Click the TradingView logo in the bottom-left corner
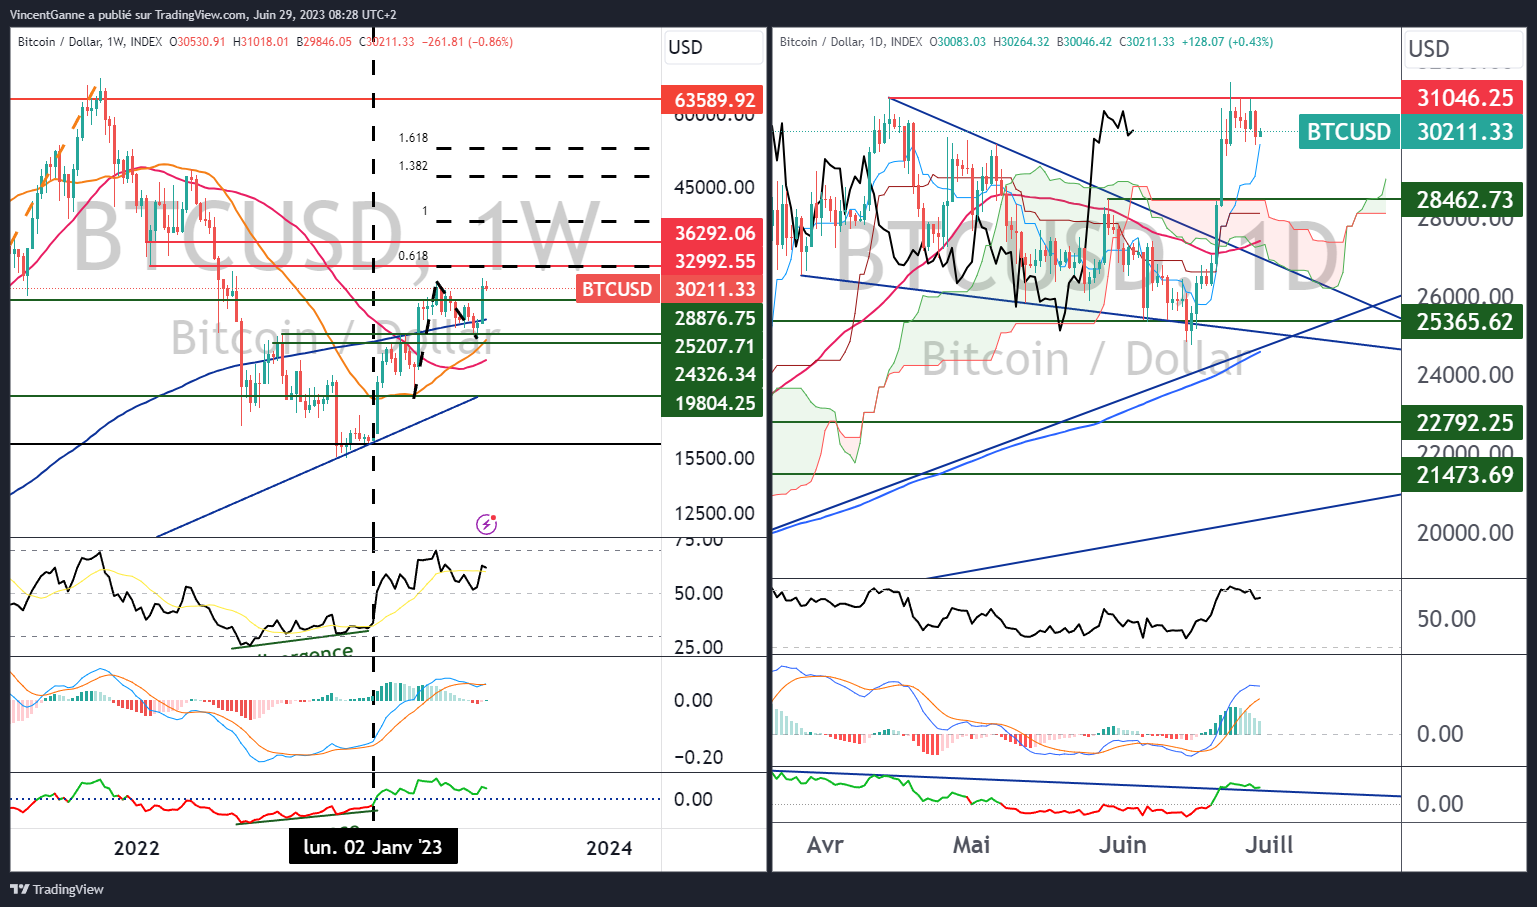Image resolution: width=1537 pixels, height=907 pixels. click(57, 889)
